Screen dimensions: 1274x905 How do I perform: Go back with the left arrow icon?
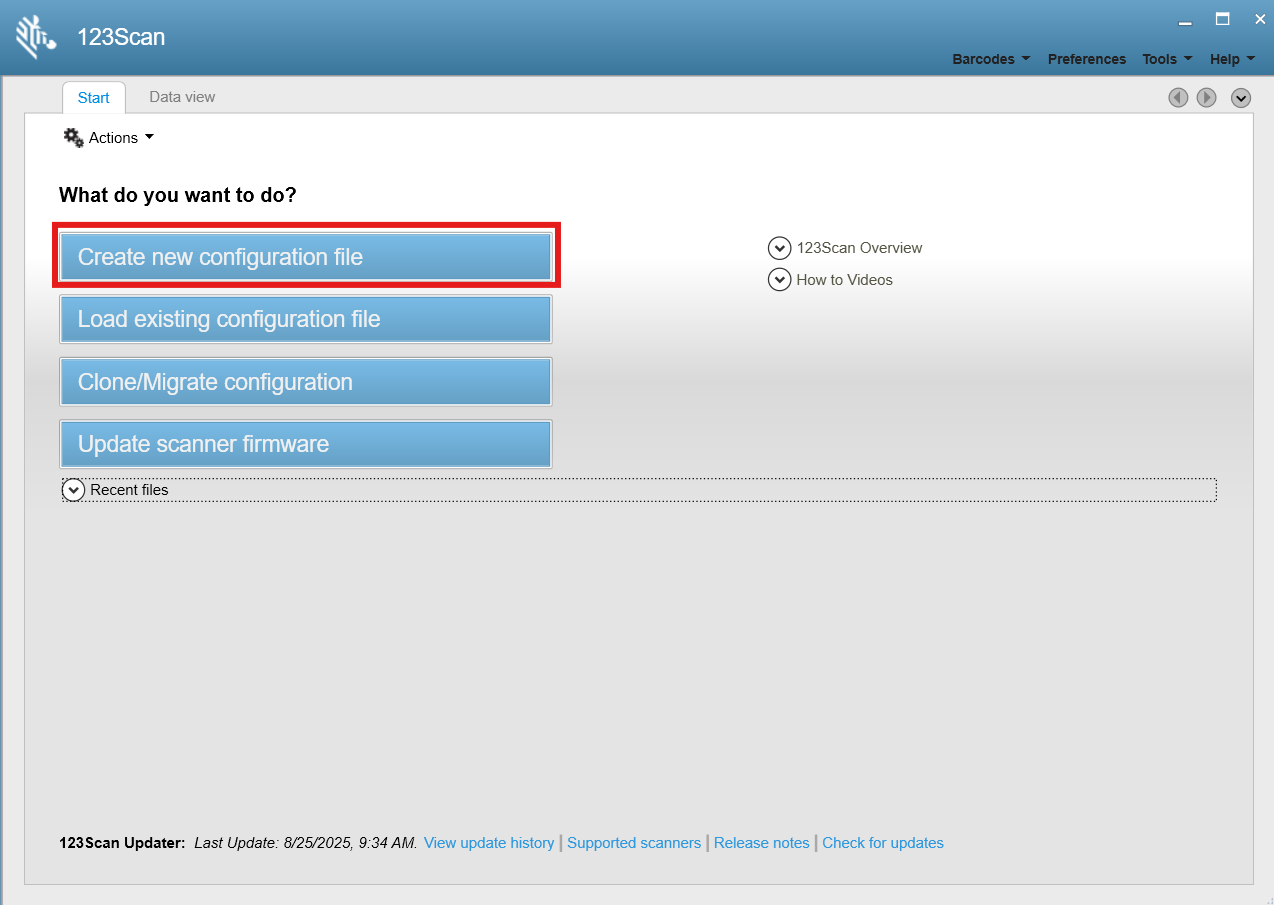(x=1179, y=97)
